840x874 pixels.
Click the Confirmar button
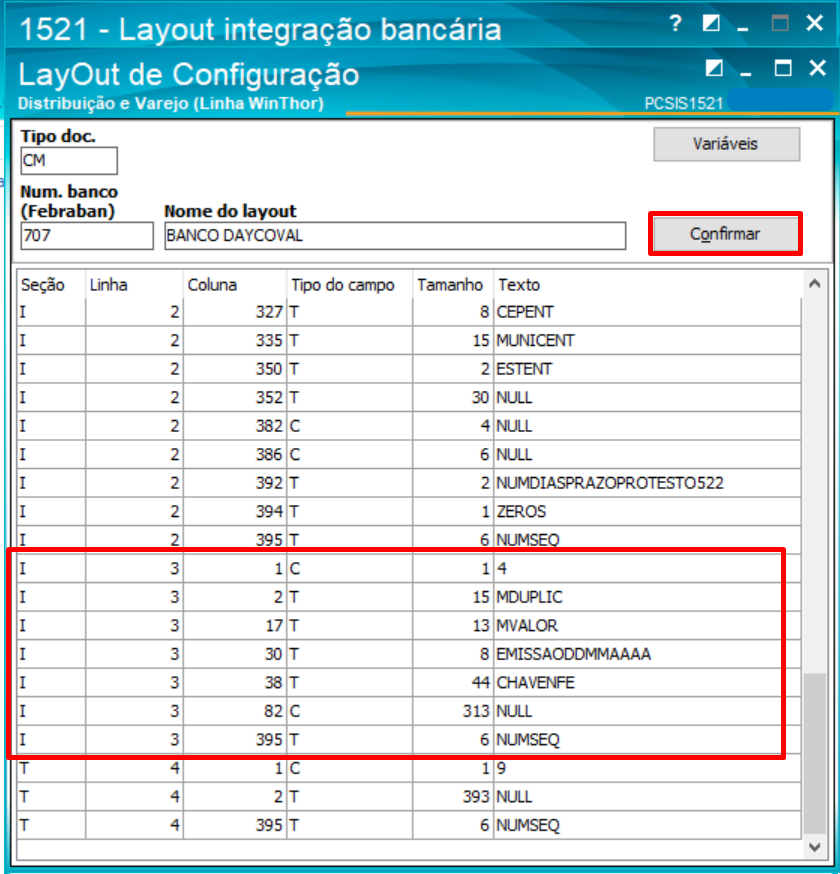click(x=725, y=234)
